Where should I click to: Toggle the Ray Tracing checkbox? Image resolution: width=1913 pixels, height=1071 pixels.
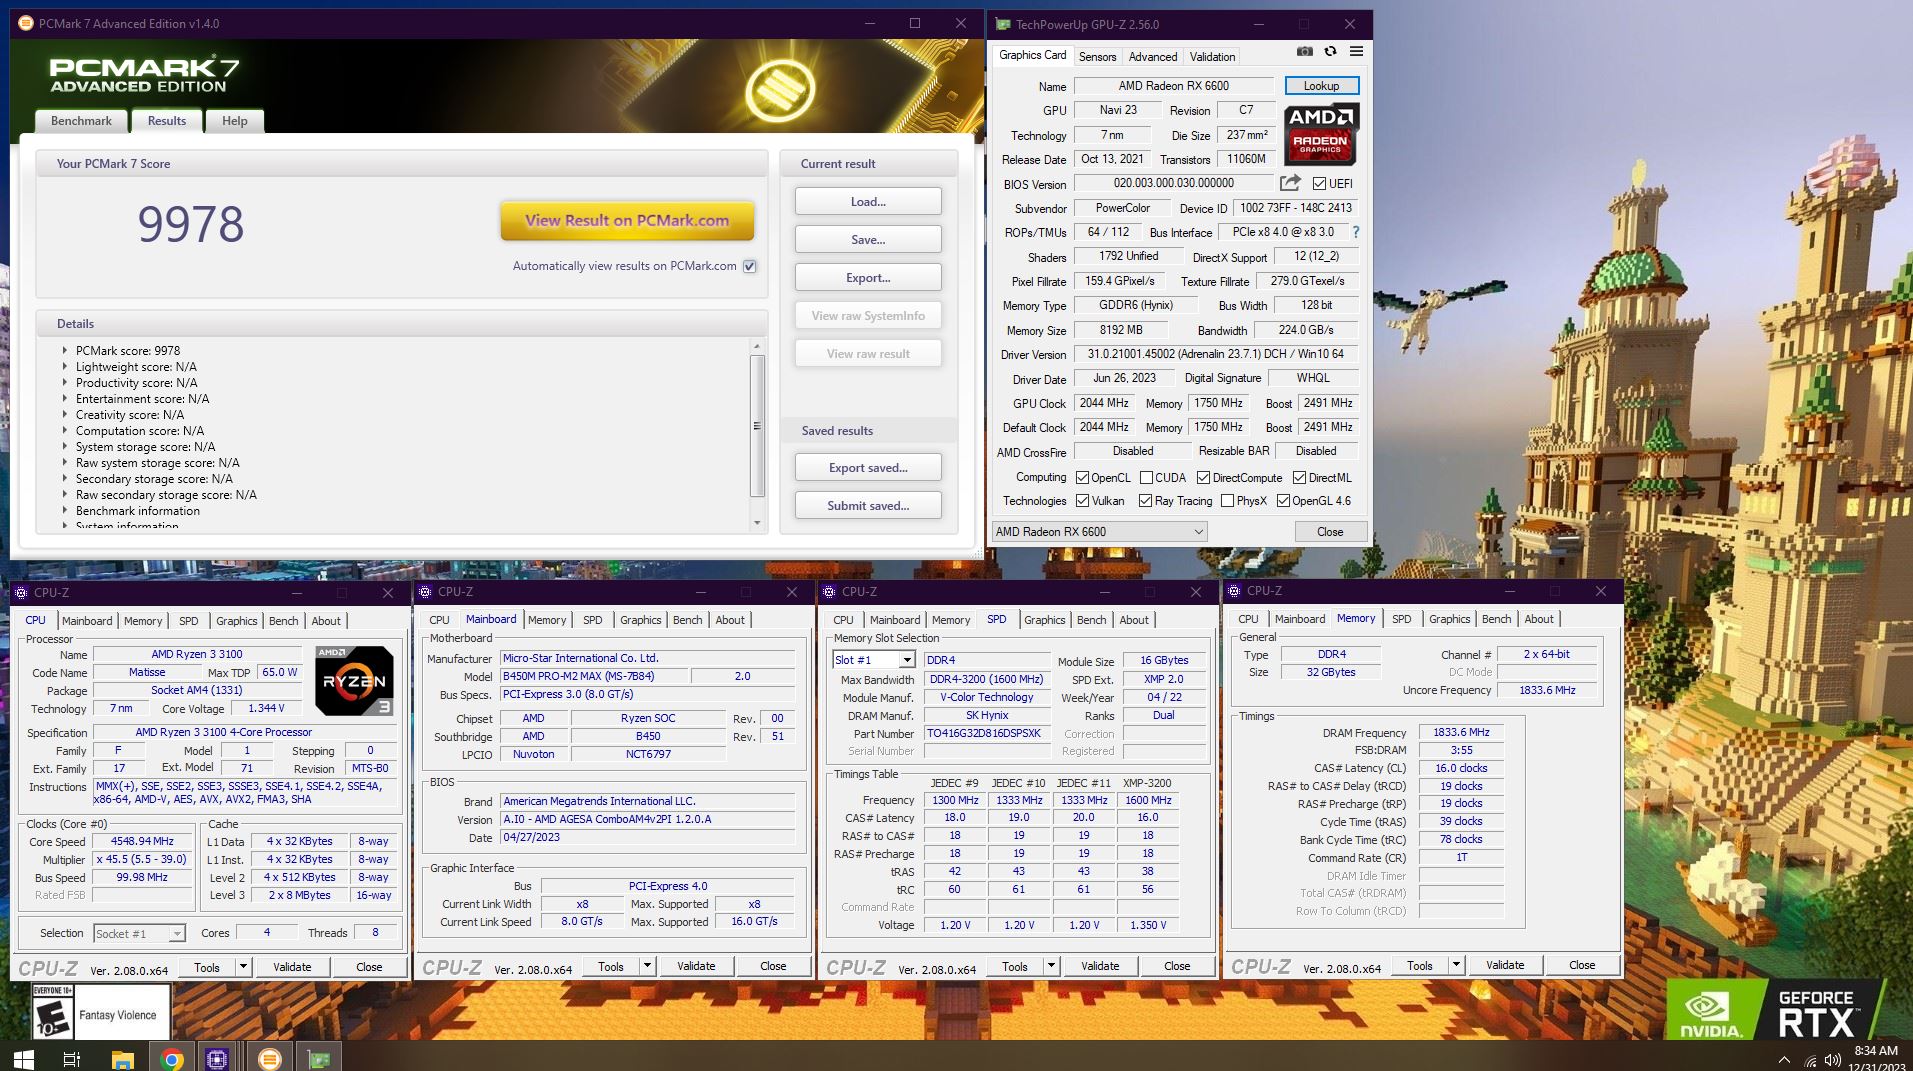(x=1145, y=500)
